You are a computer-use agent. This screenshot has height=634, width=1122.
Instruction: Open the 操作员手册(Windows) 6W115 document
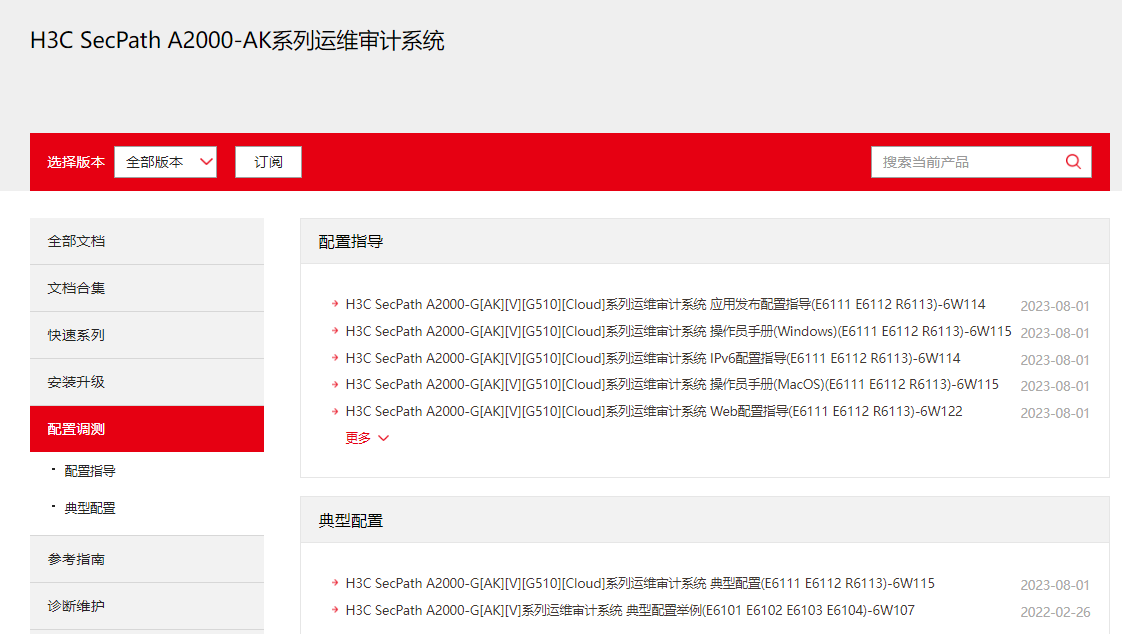tap(678, 331)
